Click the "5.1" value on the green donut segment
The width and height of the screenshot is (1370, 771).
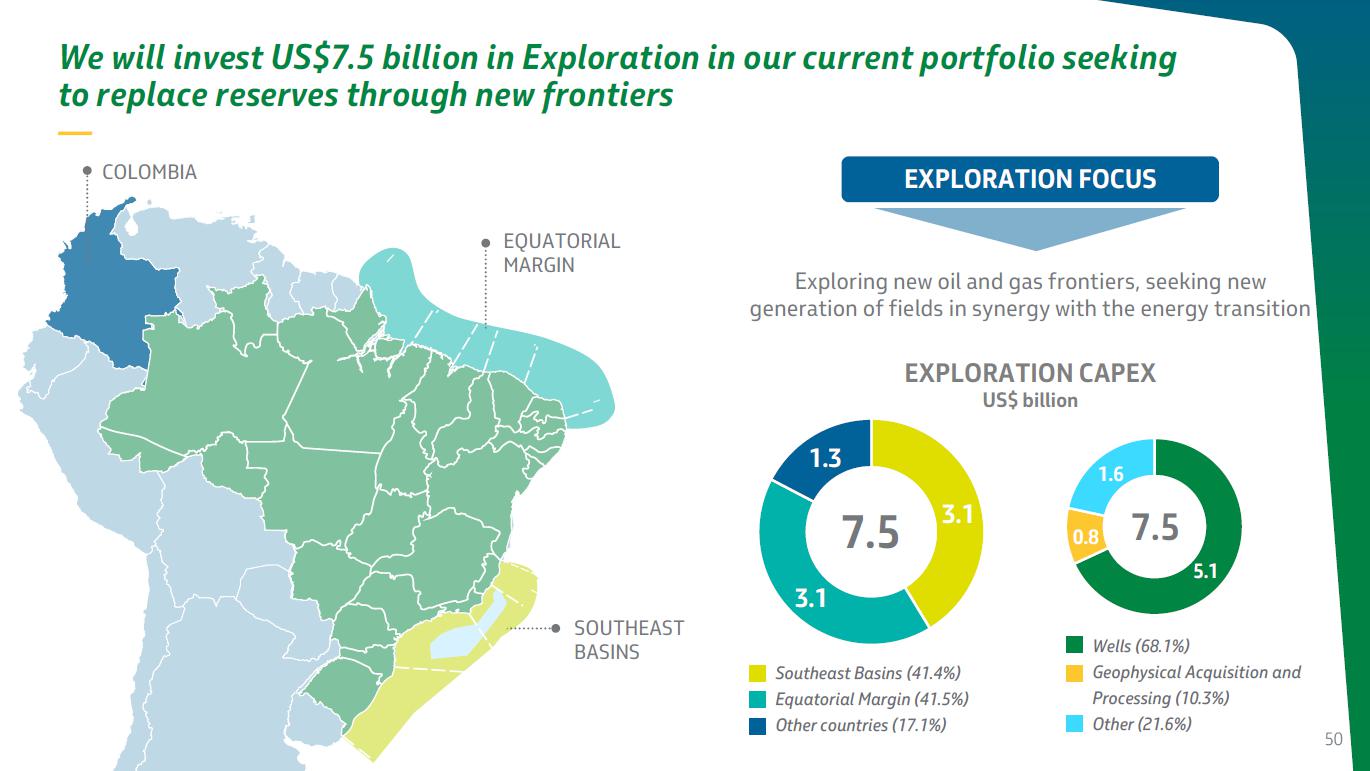1205,571
